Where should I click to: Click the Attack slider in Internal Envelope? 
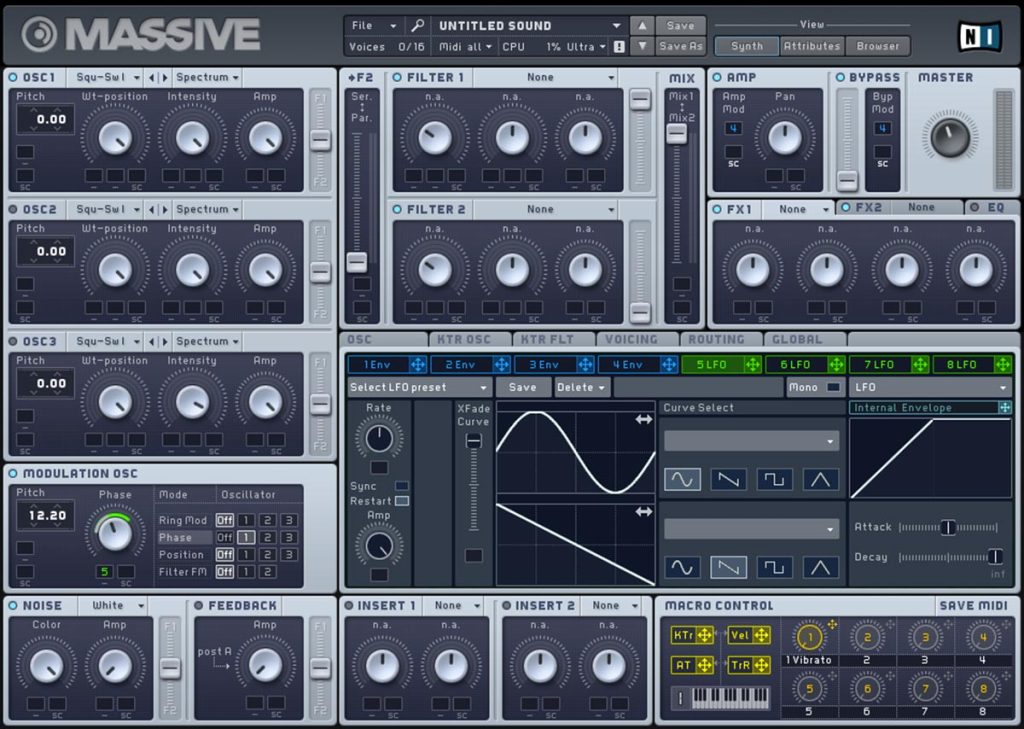point(948,527)
